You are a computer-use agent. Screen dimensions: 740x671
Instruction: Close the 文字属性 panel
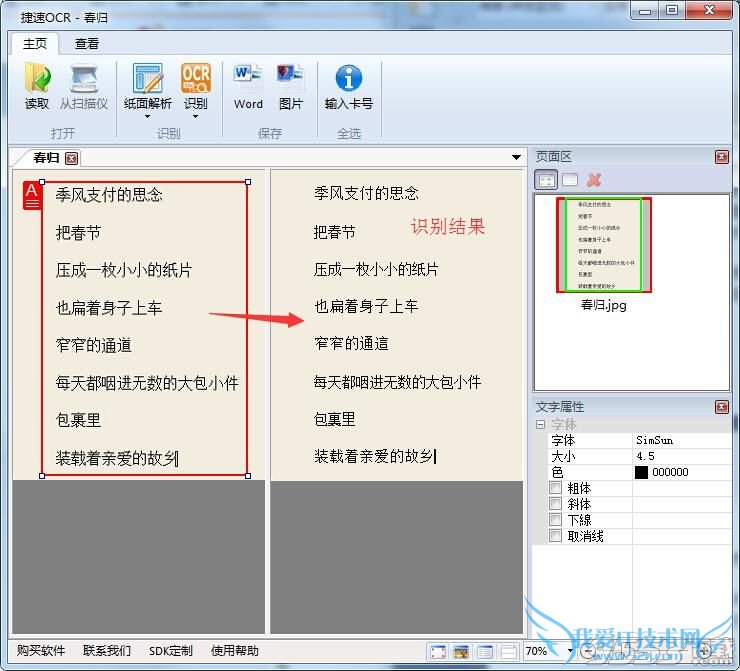point(722,407)
